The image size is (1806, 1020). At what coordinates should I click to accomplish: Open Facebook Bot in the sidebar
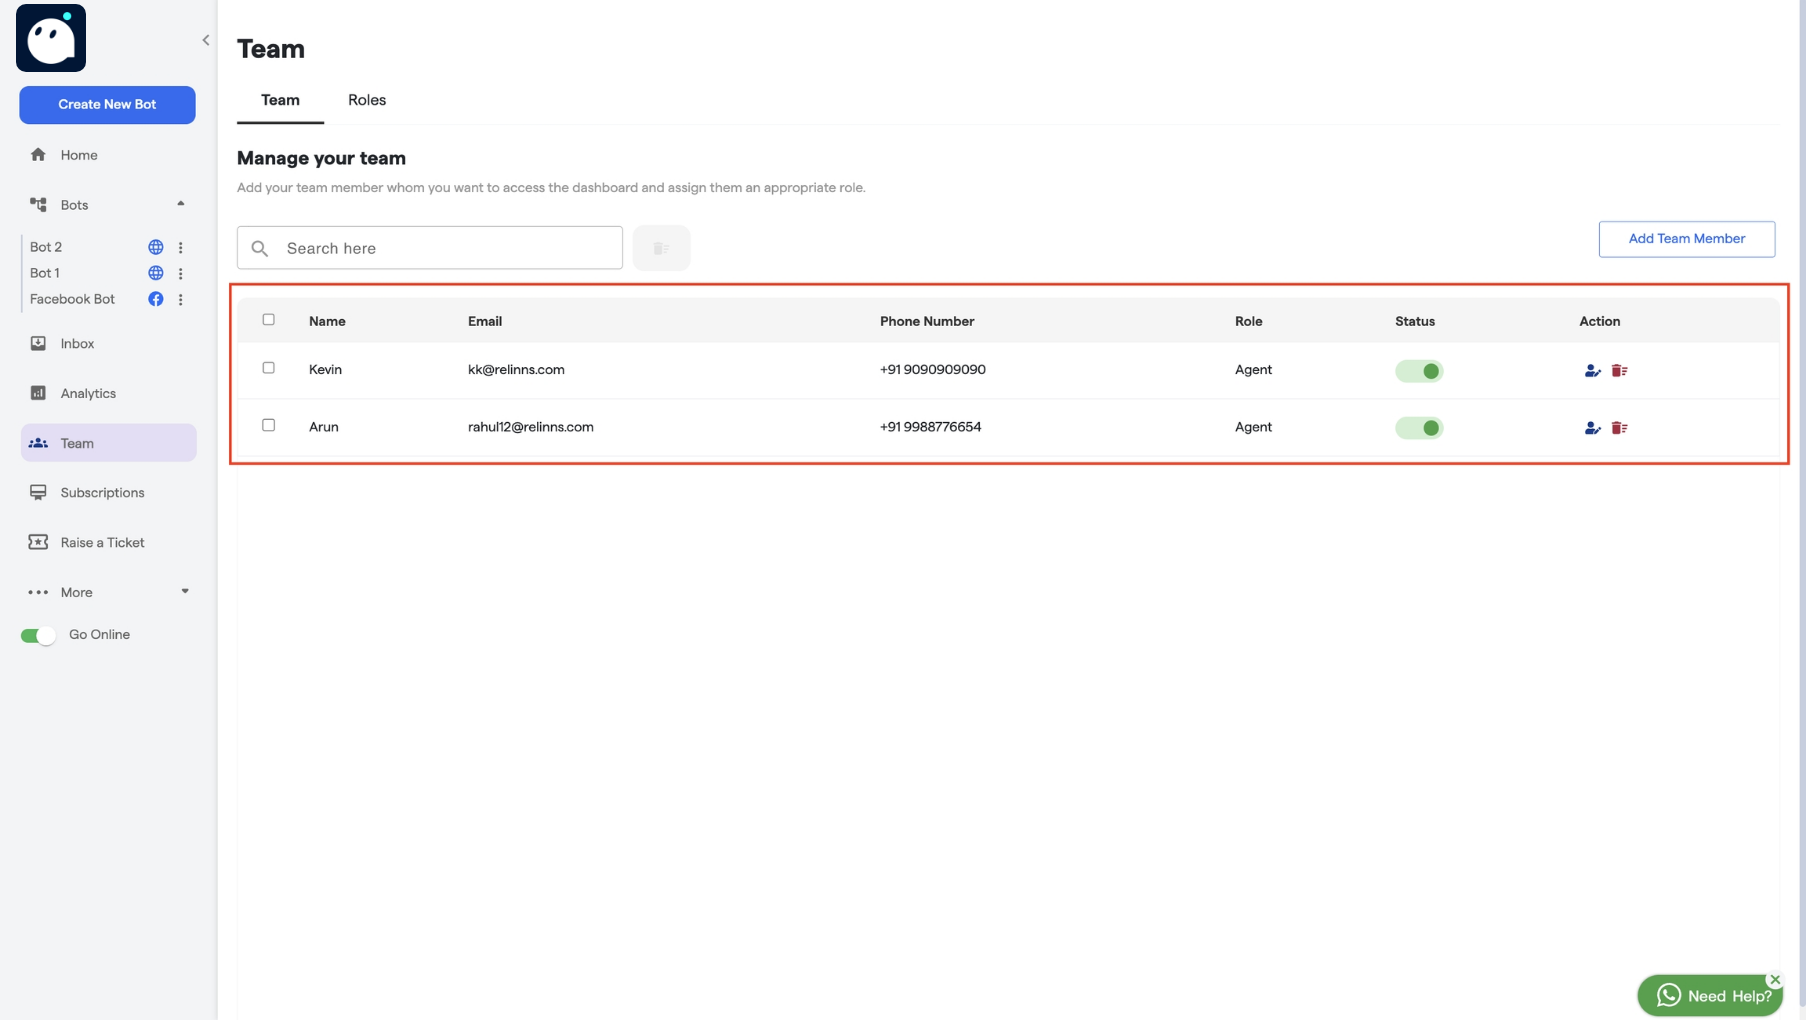72,299
